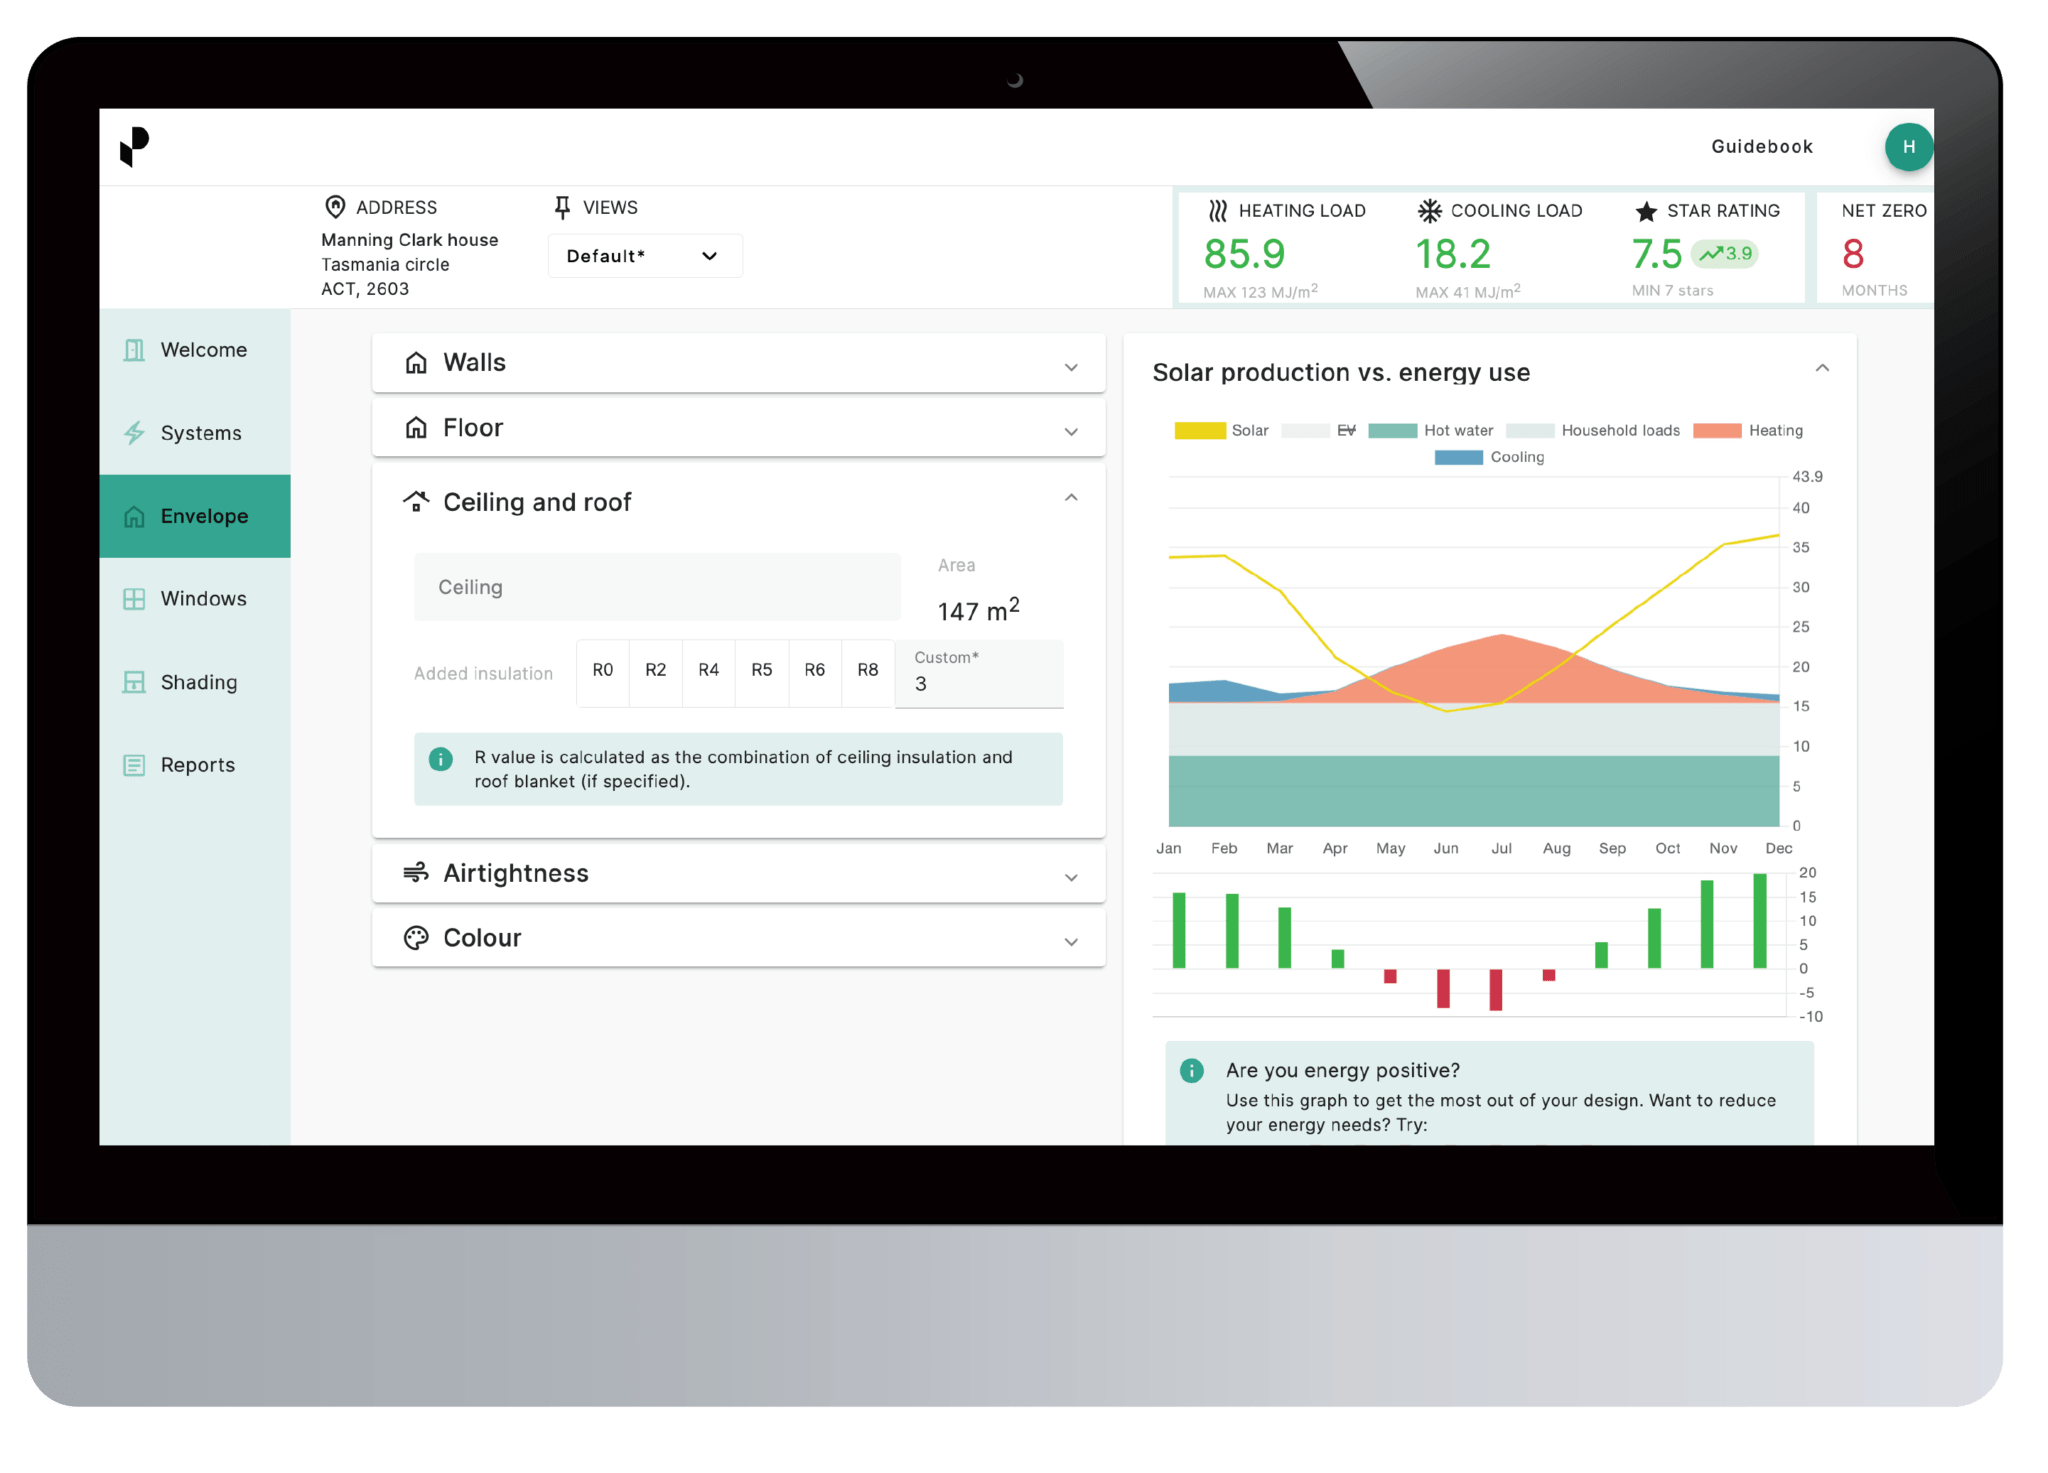Toggle the R8 added insulation value
This screenshot has height=1473, width=2048.
867,671
